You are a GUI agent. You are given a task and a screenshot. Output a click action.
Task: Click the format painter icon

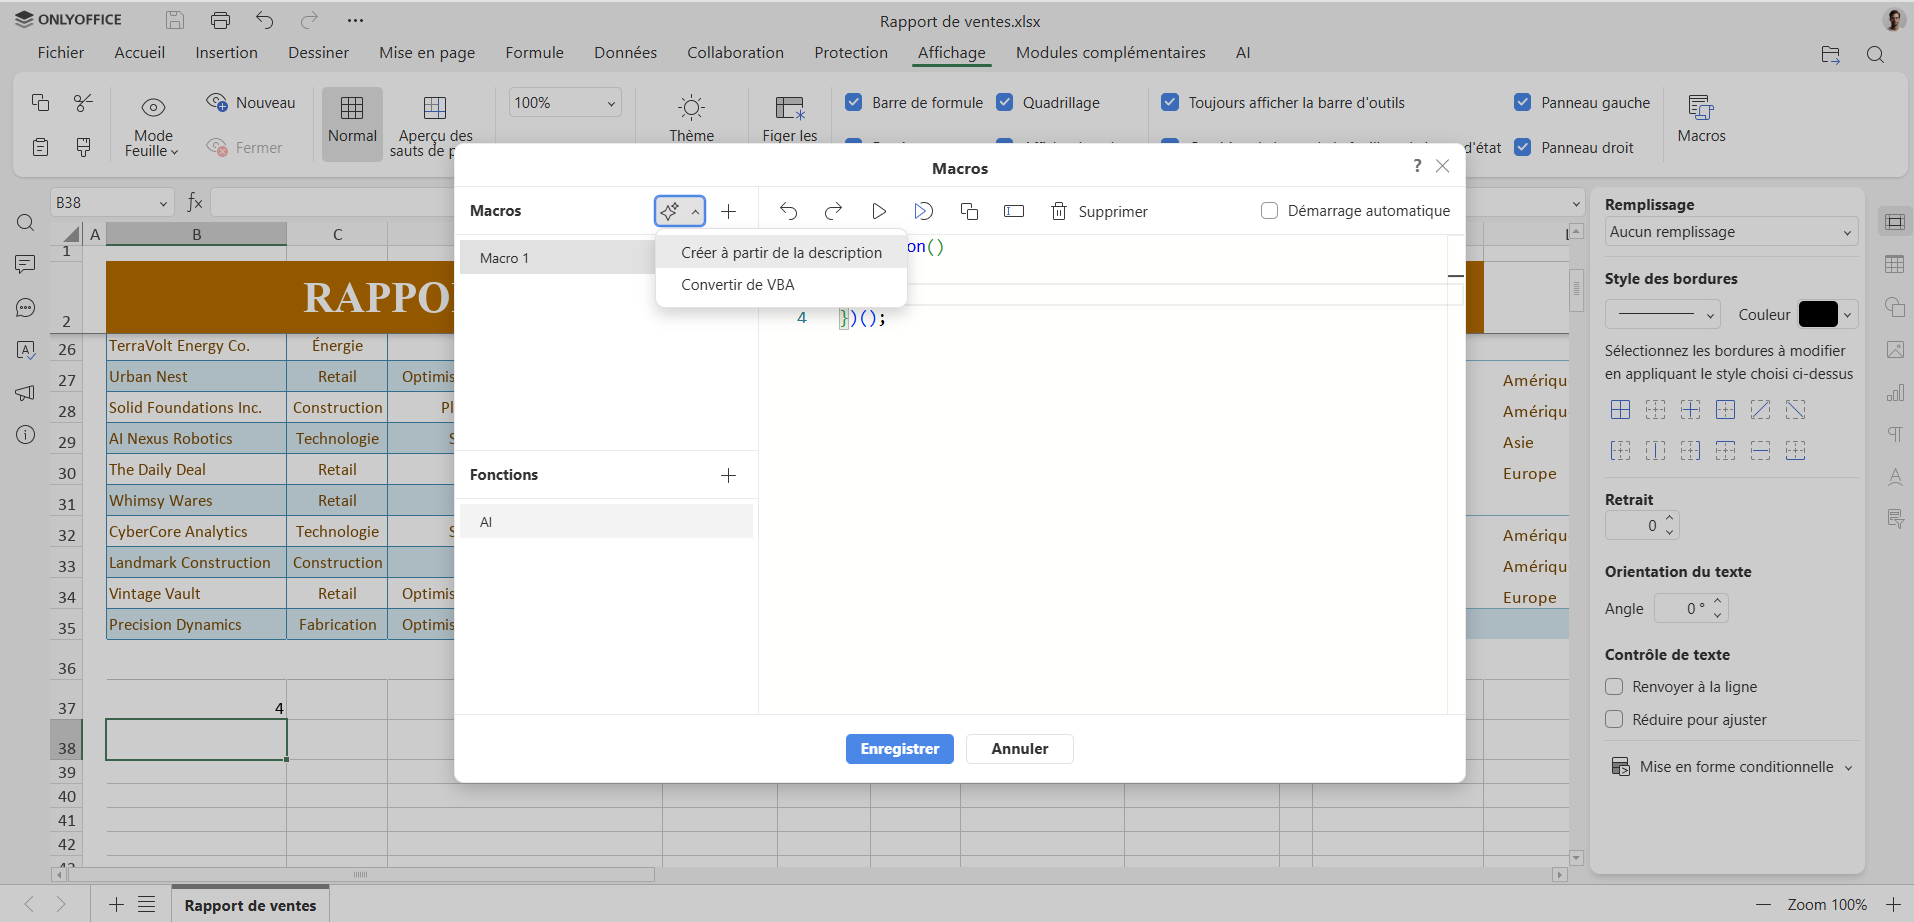(84, 147)
